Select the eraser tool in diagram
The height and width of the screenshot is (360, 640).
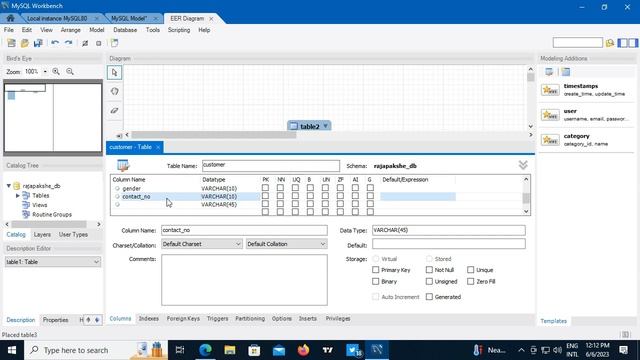click(x=114, y=110)
